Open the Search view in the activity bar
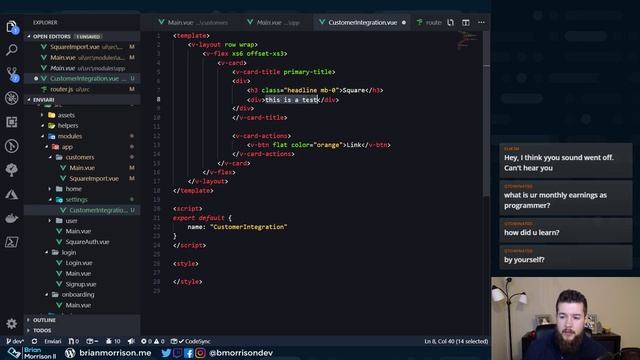The width and height of the screenshot is (640, 360). pyautogui.click(x=11, y=50)
